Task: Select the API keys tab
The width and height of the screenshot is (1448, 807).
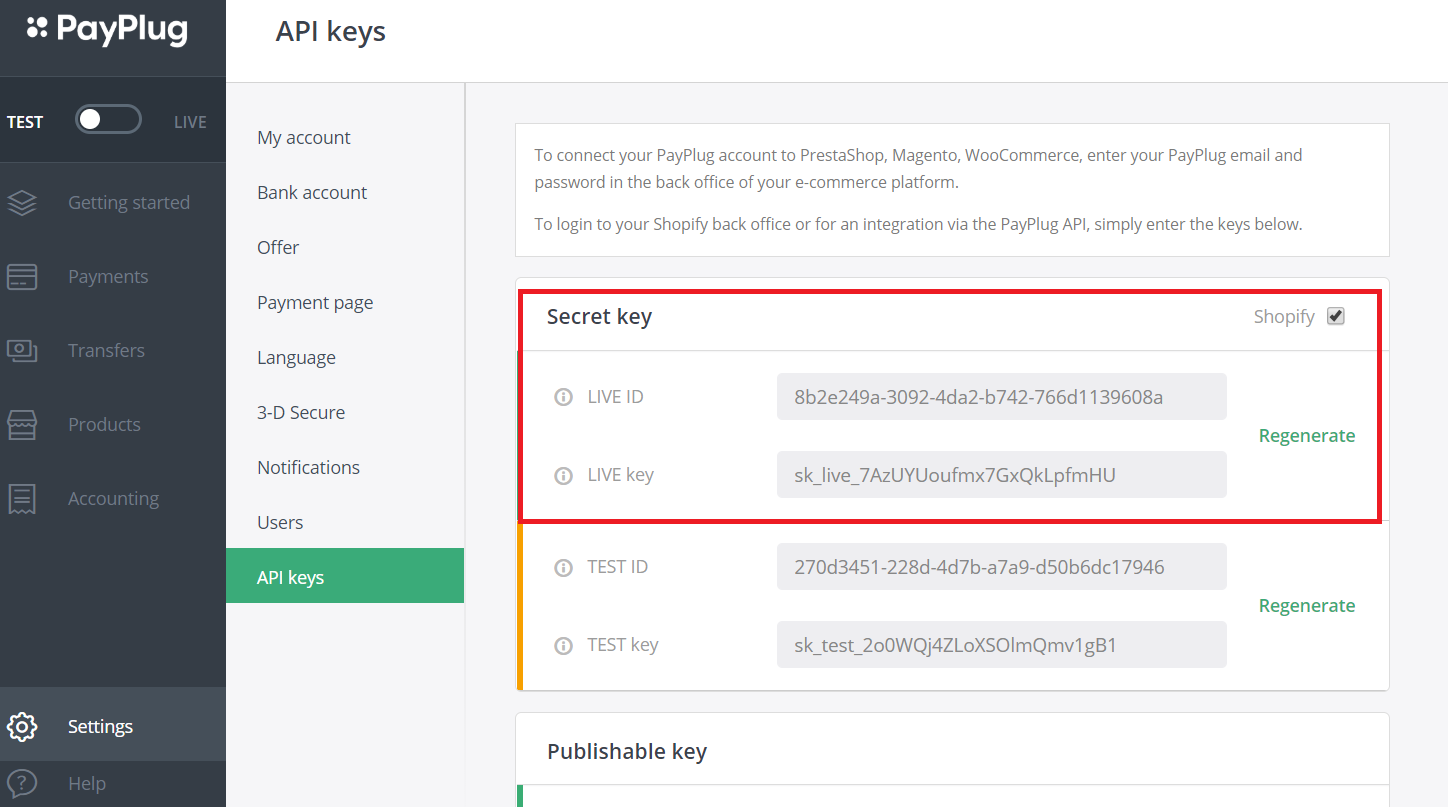Action: [x=345, y=576]
